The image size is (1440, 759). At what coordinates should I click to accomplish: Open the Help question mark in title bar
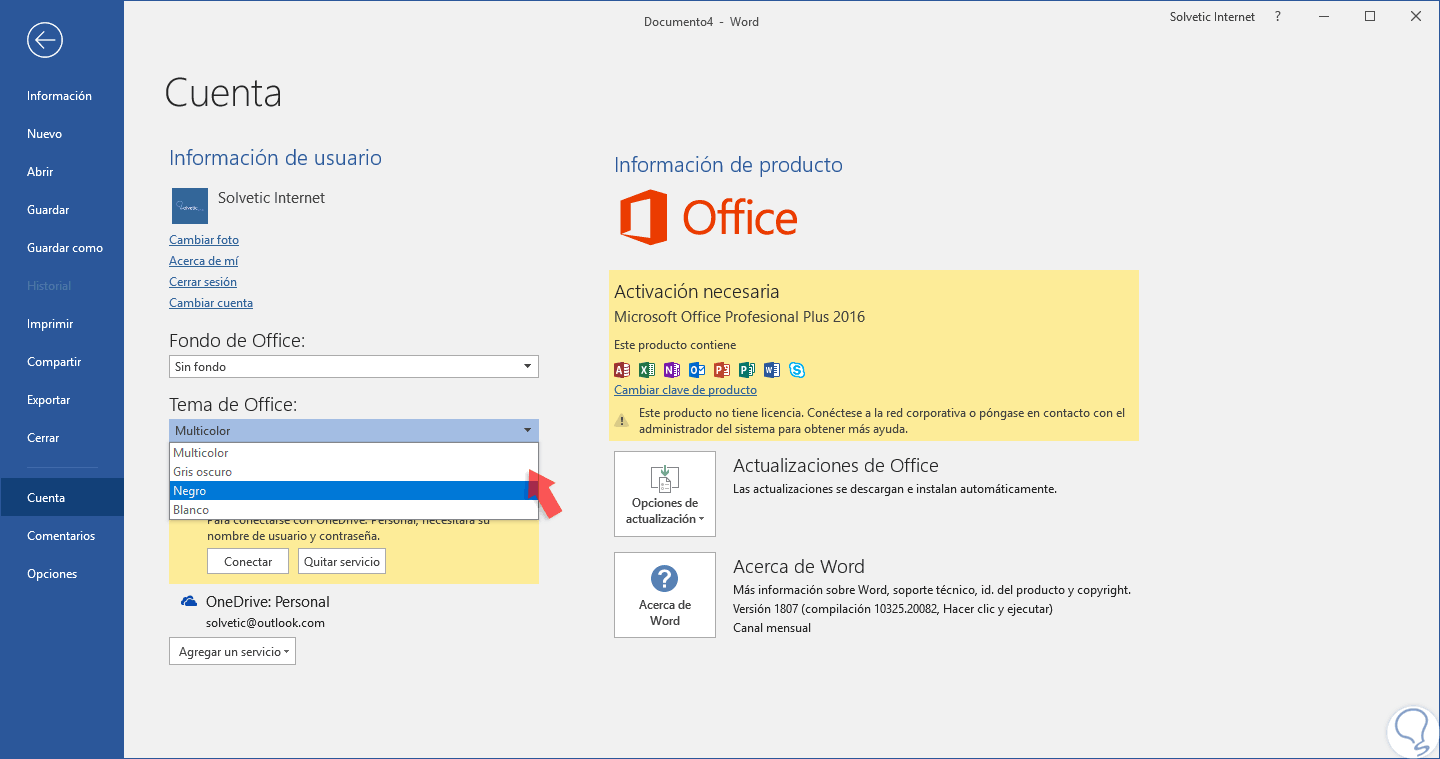click(x=1278, y=17)
